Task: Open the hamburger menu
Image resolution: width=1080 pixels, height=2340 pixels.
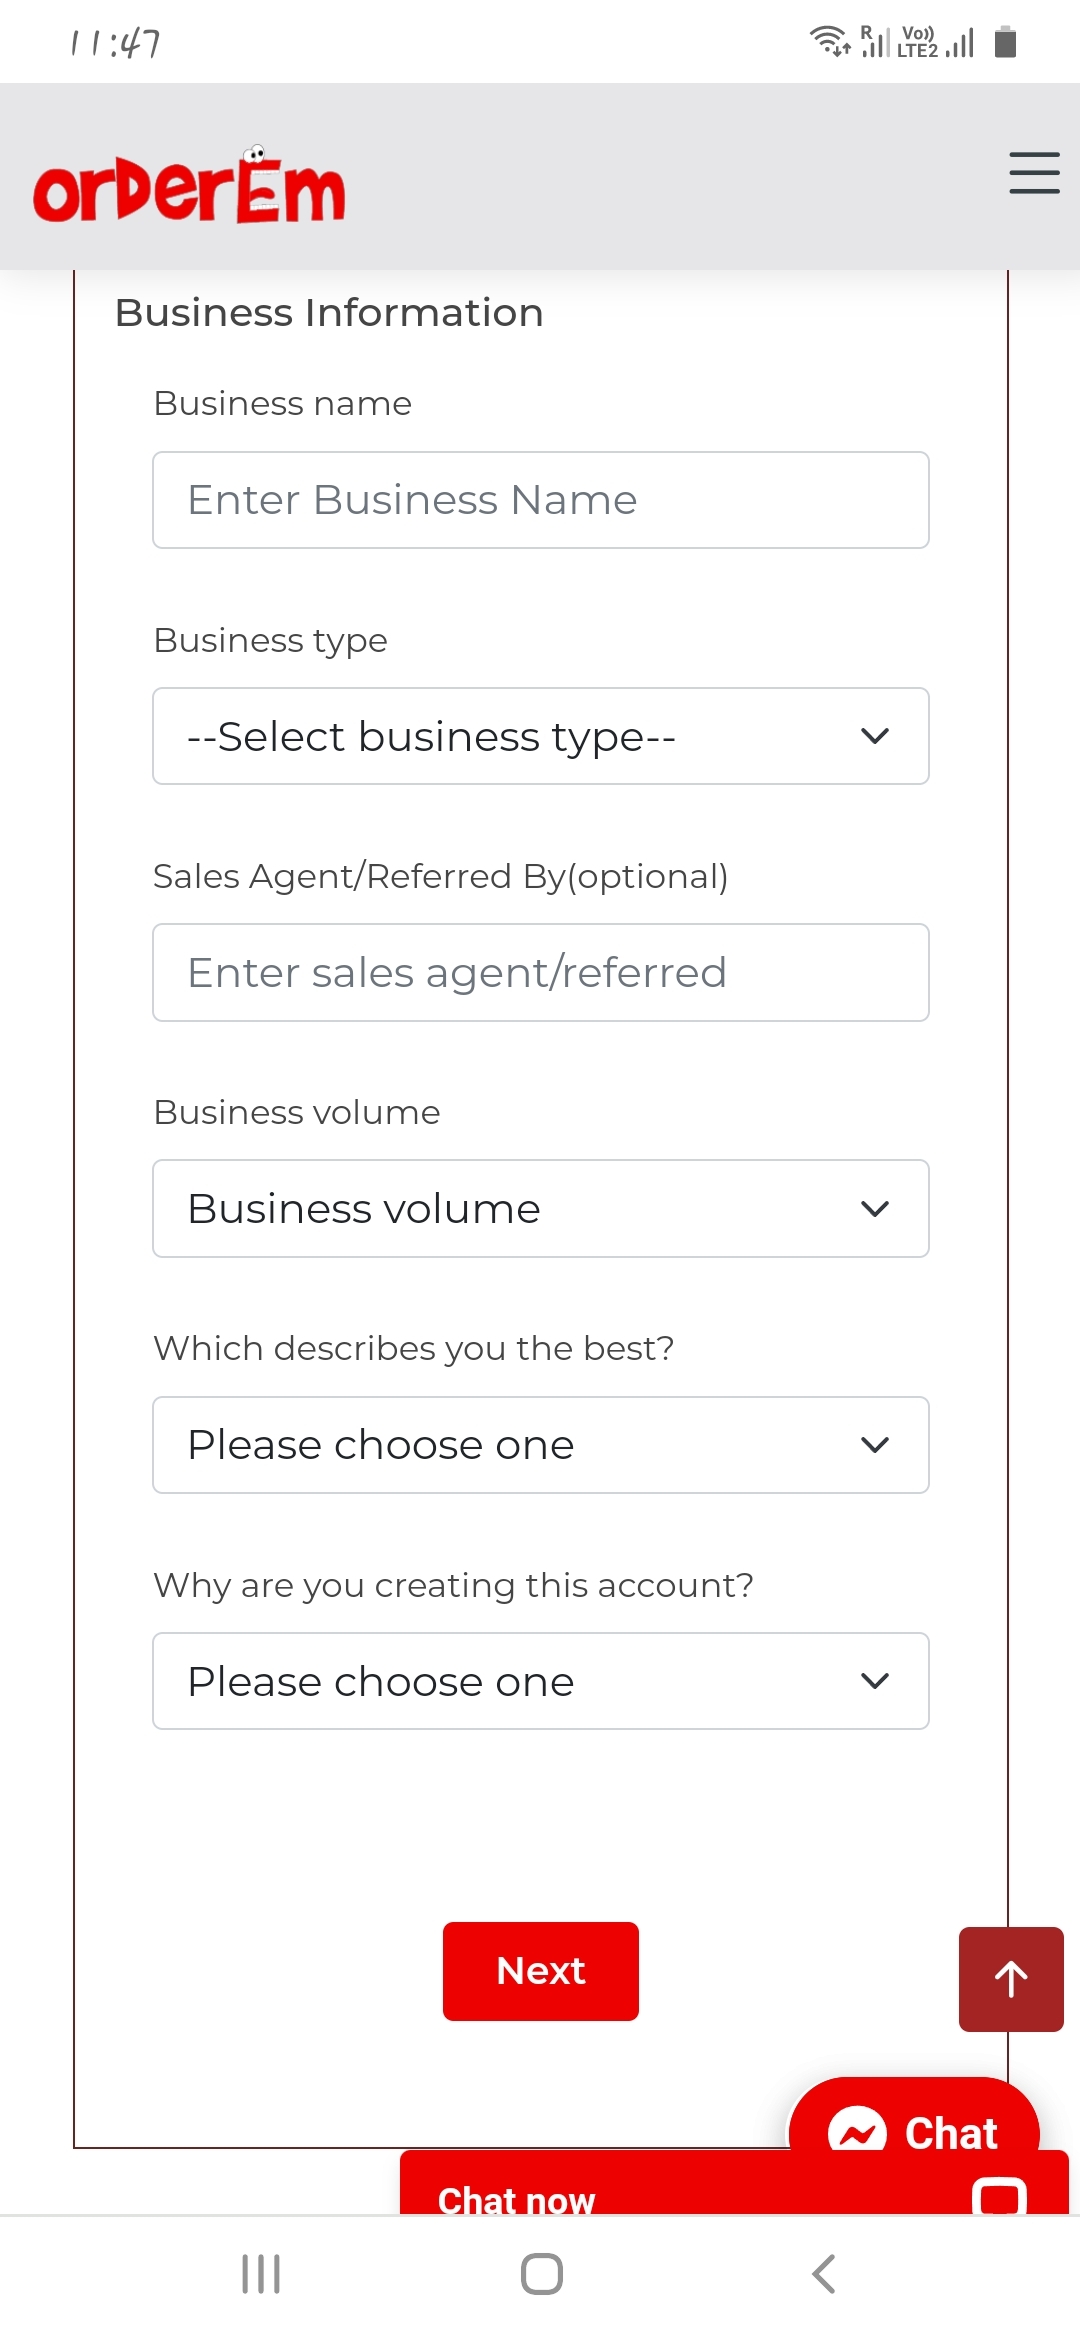Action: [x=1034, y=173]
